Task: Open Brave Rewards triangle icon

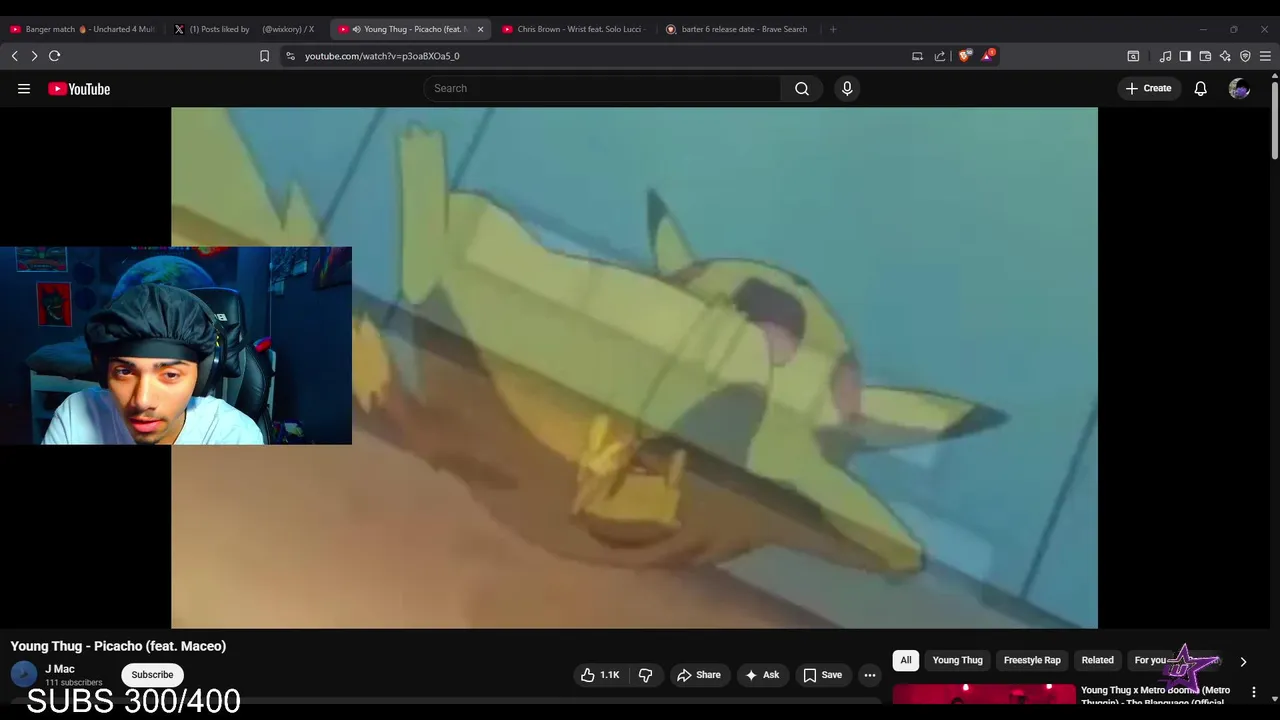Action: [x=987, y=56]
